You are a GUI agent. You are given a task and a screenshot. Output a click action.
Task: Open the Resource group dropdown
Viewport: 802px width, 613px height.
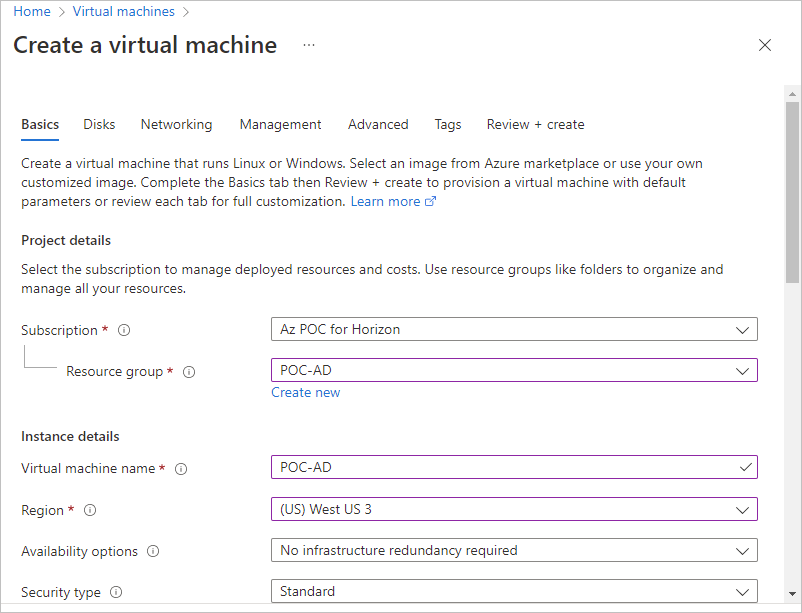click(514, 370)
